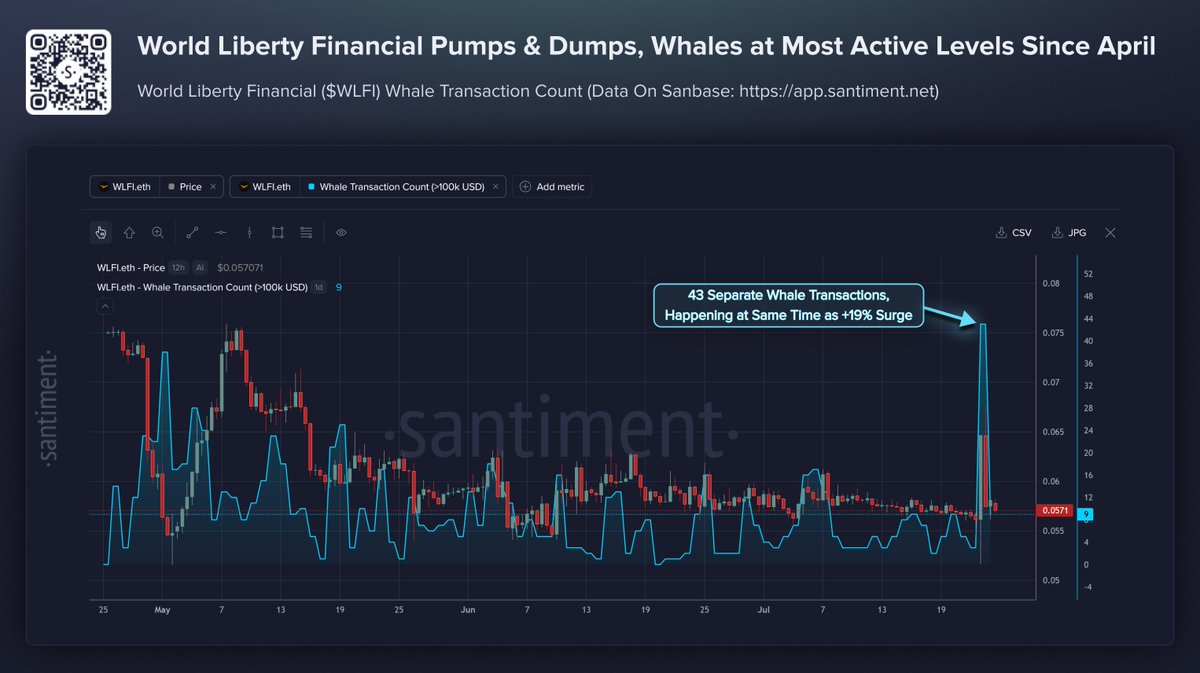Click the 0.075 price axis label
The width and height of the screenshot is (1200, 673).
tap(1053, 333)
